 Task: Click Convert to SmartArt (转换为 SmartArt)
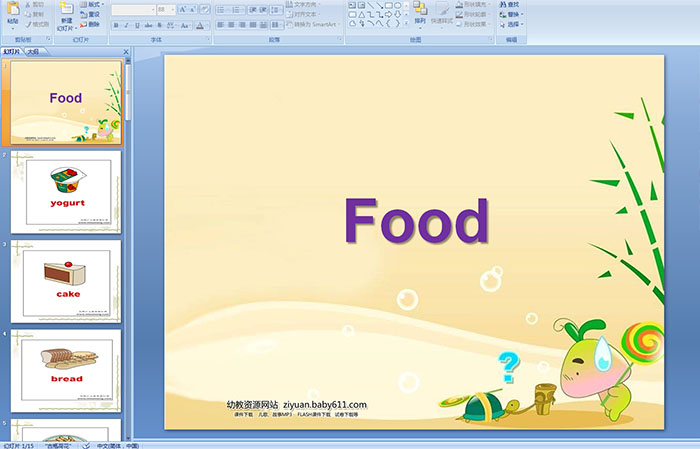[x=313, y=24]
